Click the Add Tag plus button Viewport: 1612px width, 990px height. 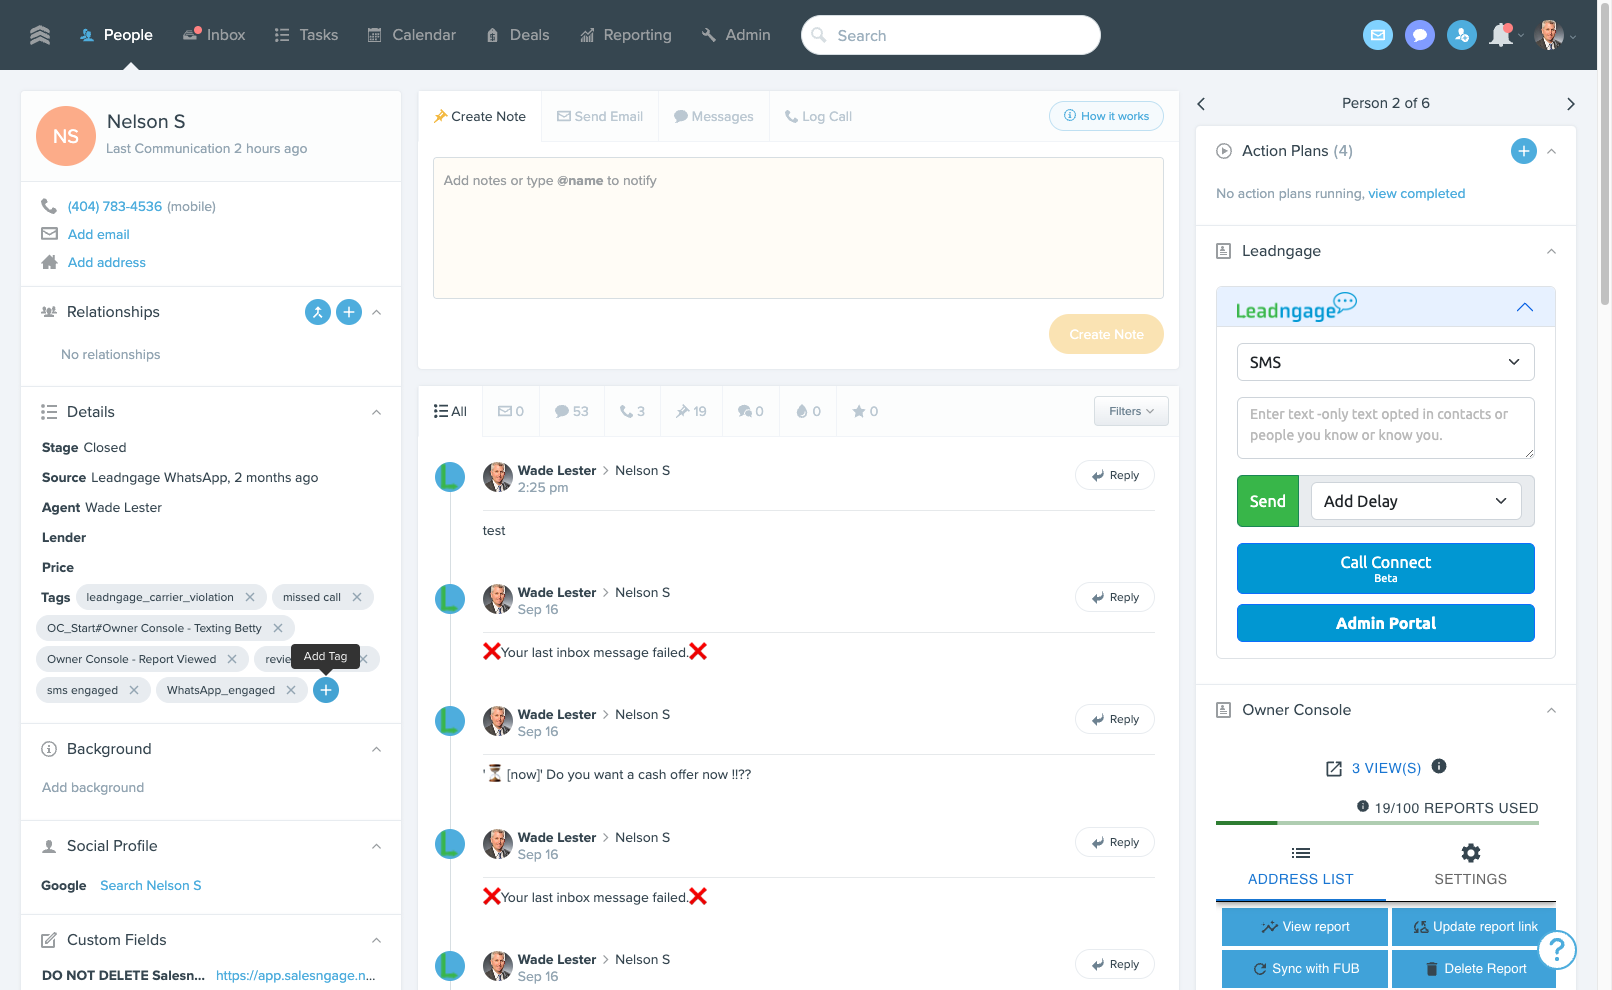point(326,690)
